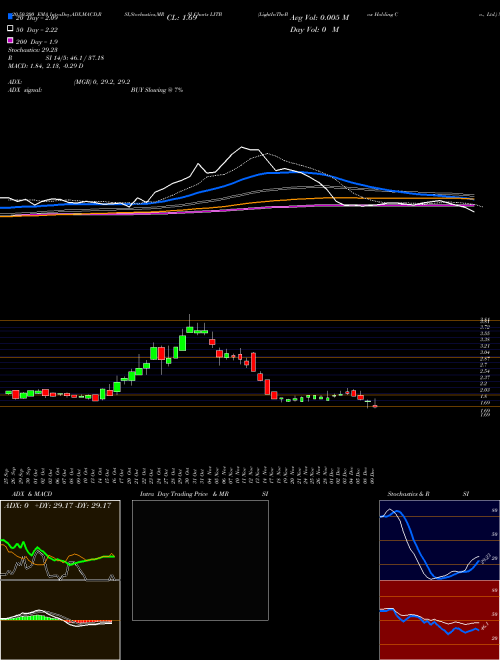Click the last red candlestick at chart's right end

[x=375, y=406]
